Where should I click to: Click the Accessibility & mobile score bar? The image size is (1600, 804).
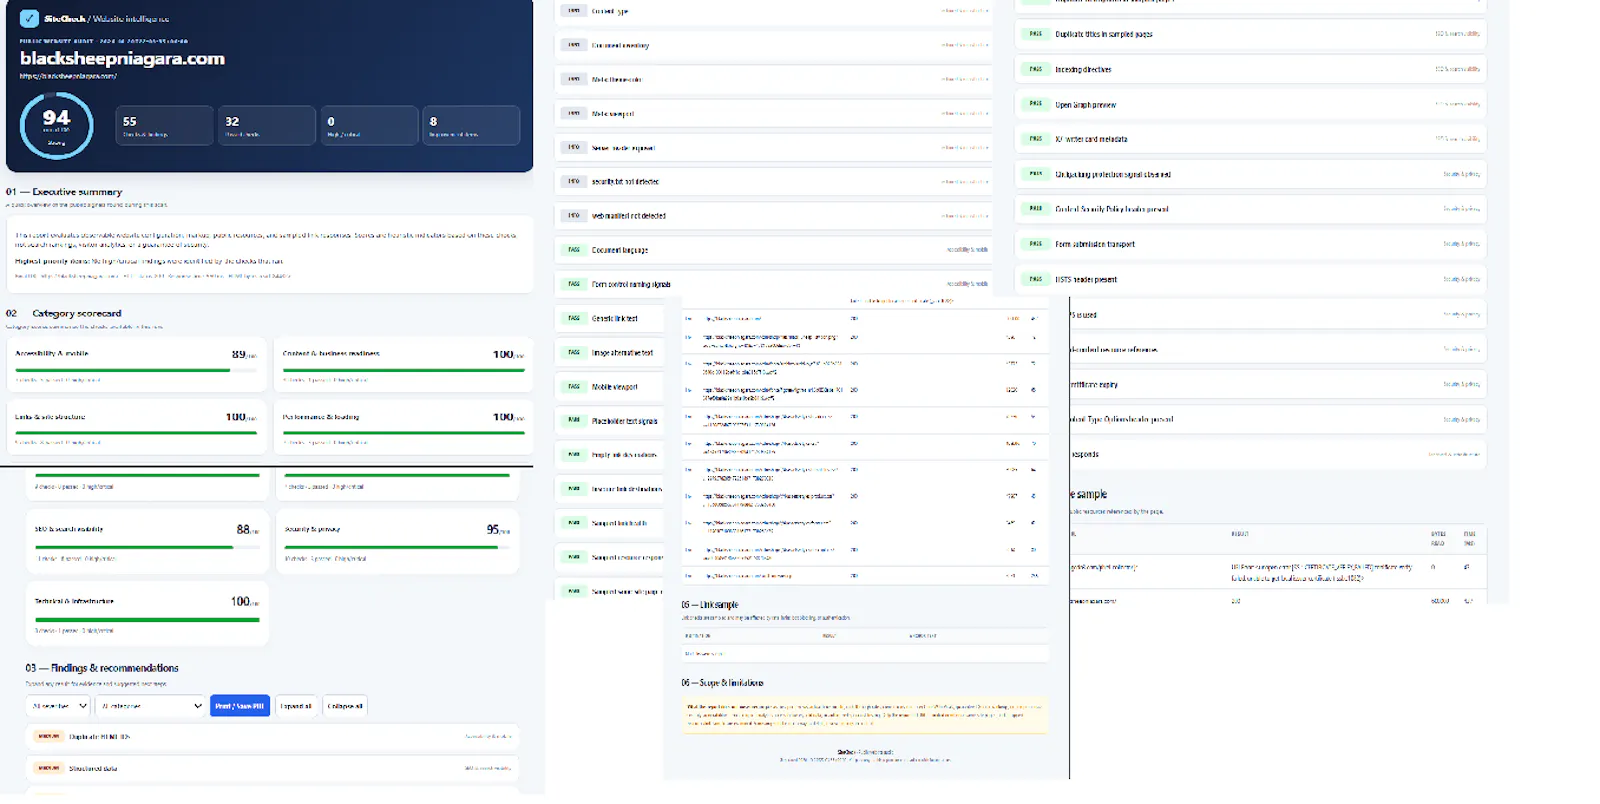coord(136,370)
